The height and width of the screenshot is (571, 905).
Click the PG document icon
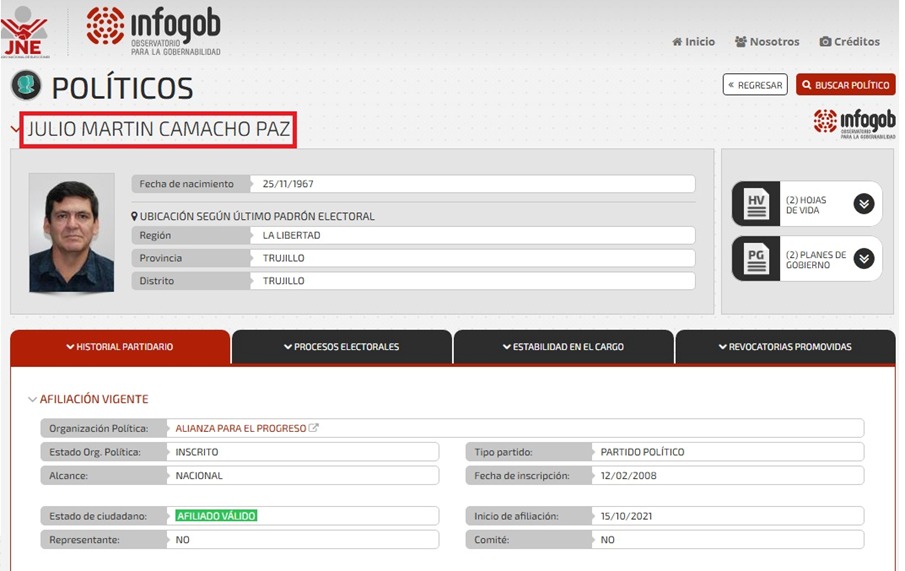758,259
